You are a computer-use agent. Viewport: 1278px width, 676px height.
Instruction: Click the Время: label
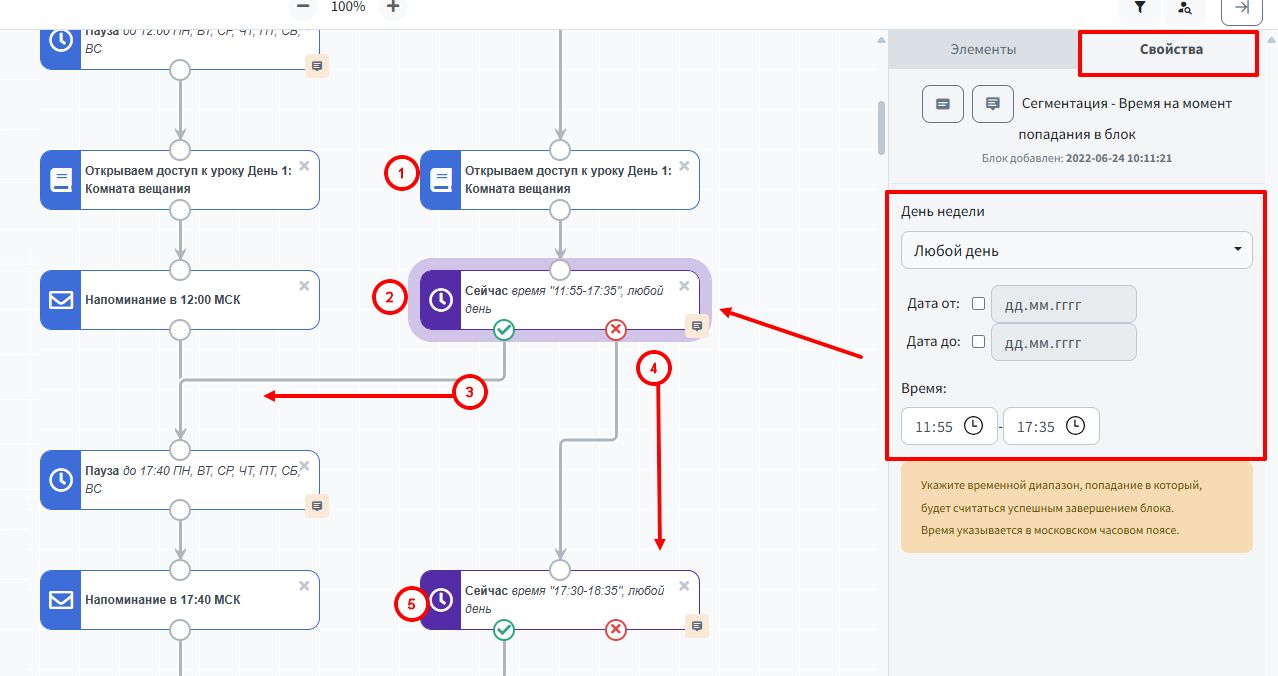click(924, 388)
